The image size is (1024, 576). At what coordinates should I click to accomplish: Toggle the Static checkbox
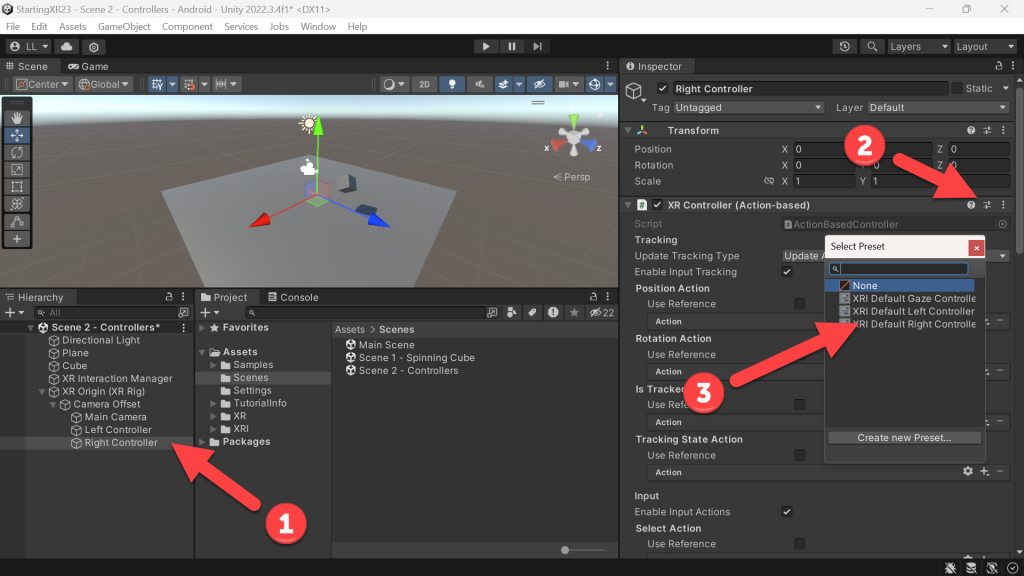(x=957, y=88)
